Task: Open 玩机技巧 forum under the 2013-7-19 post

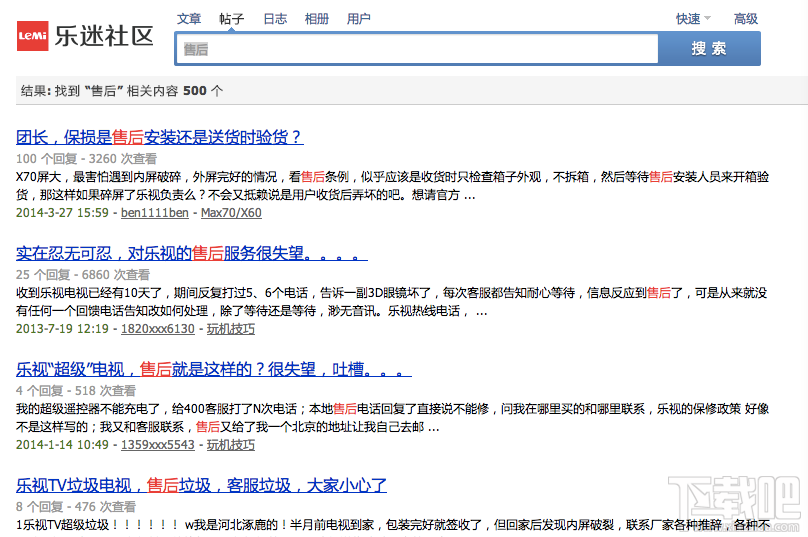Action: [231, 329]
